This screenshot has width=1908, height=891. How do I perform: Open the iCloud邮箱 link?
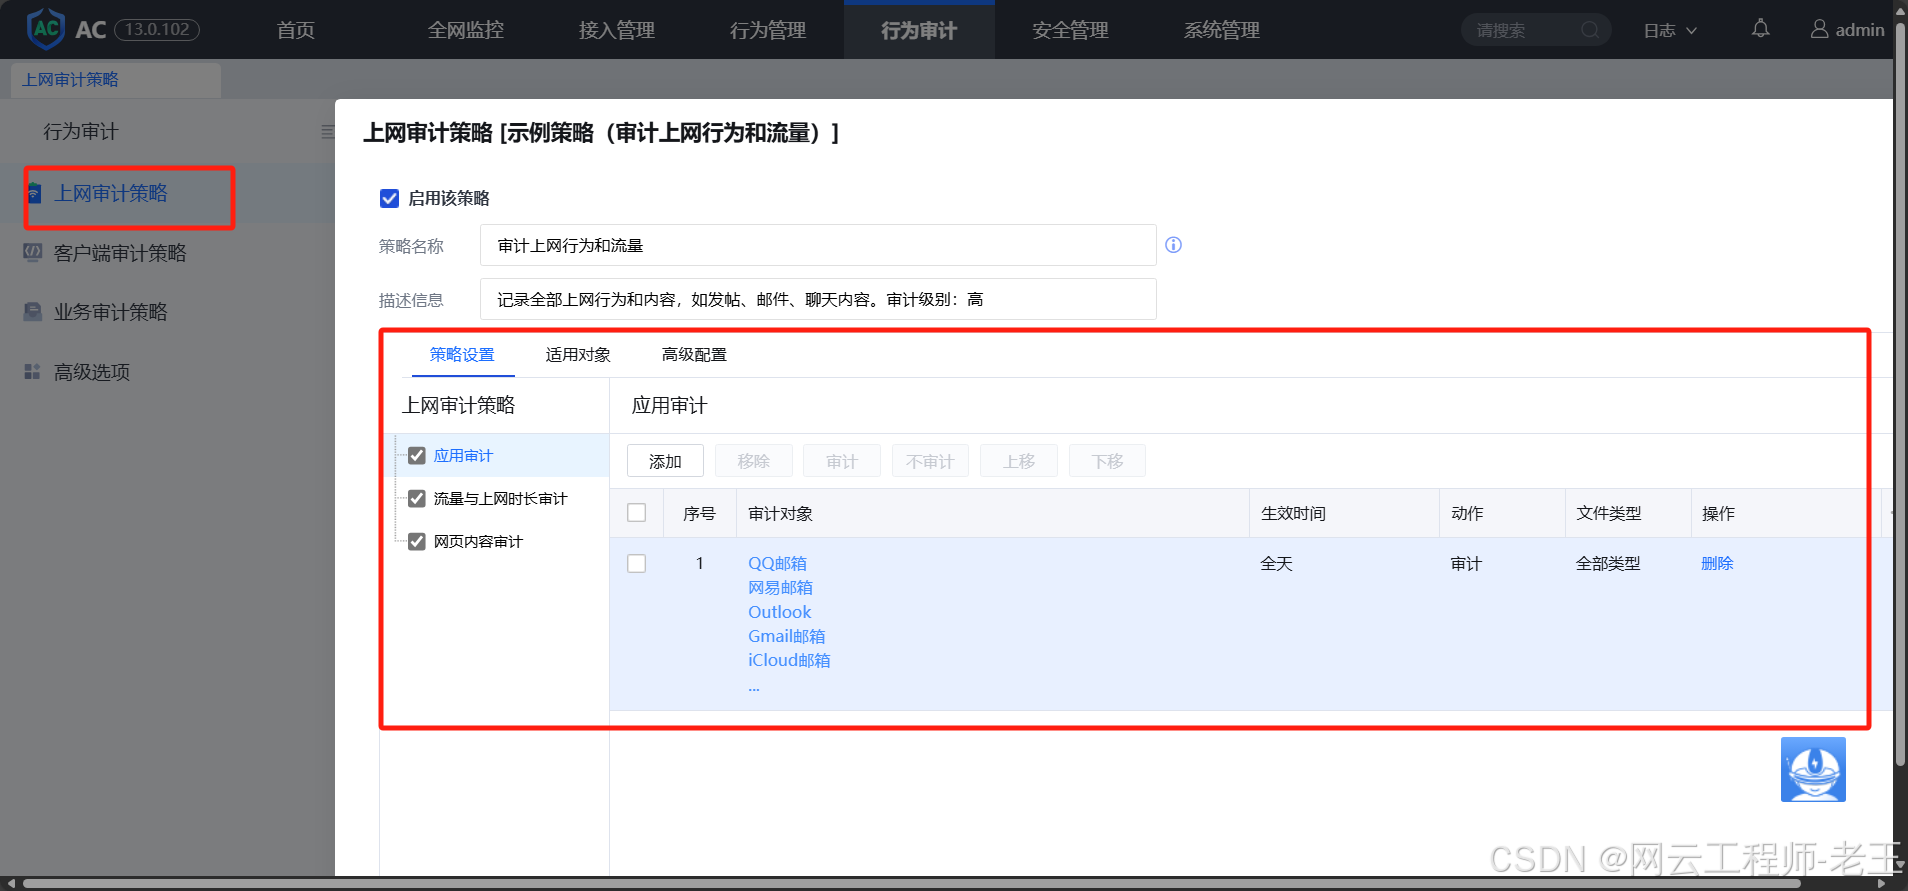click(x=789, y=660)
